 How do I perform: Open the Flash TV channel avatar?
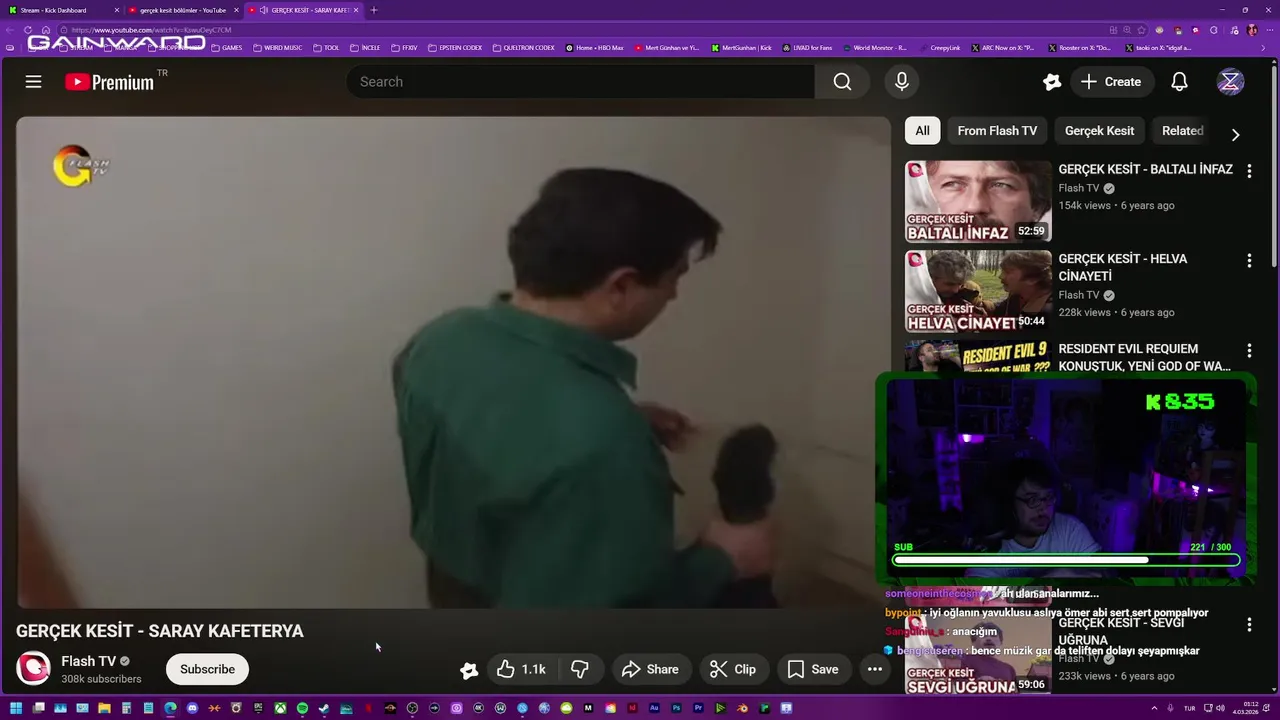pyautogui.click(x=33, y=668)
